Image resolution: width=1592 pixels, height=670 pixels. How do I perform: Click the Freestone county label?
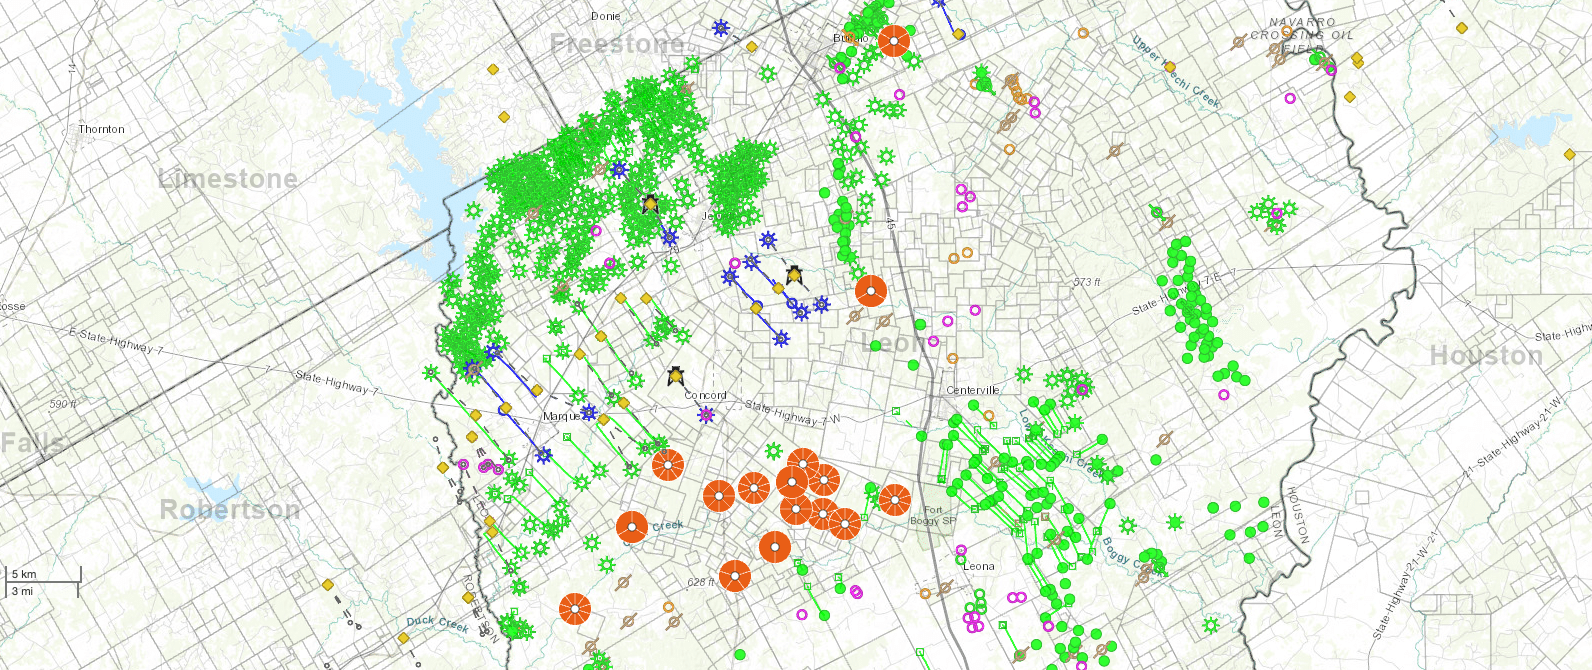617,44
